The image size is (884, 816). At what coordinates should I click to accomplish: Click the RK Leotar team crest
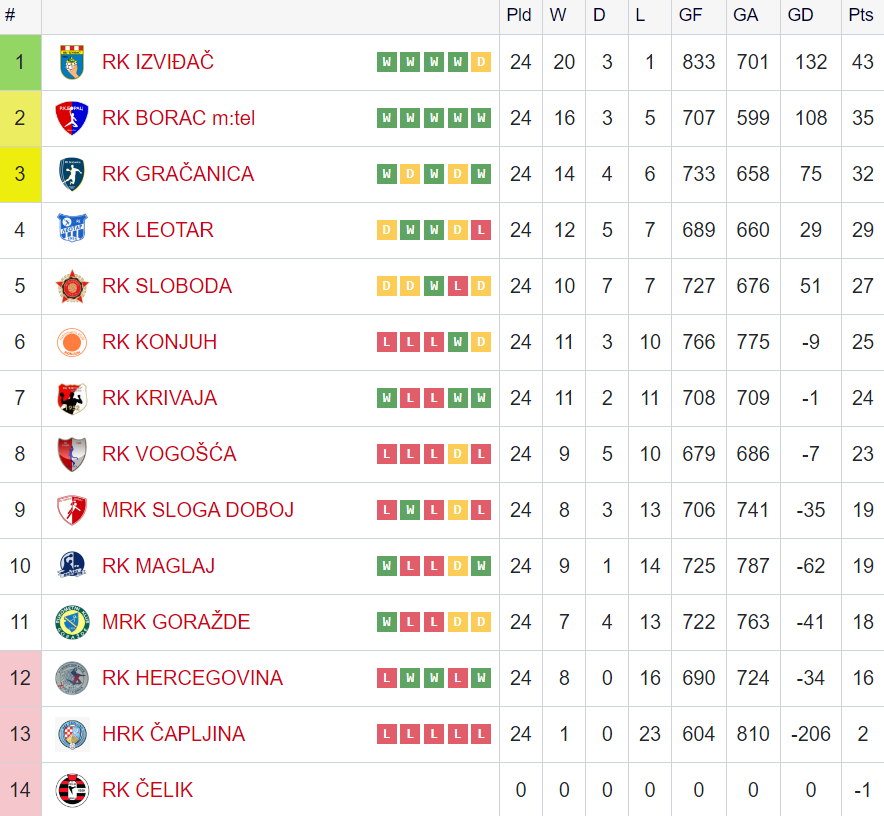pyautogui.click(x=72, y=230)
